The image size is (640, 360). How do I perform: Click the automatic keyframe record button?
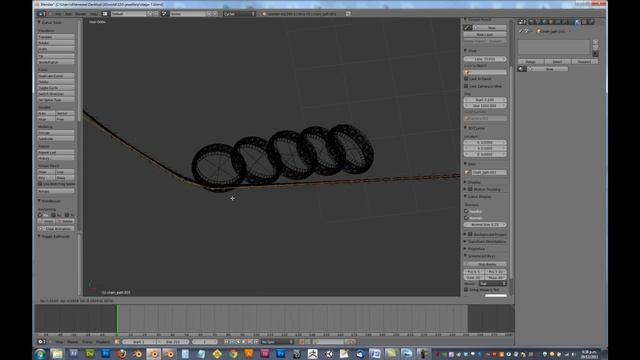click(x=302, y=342)
